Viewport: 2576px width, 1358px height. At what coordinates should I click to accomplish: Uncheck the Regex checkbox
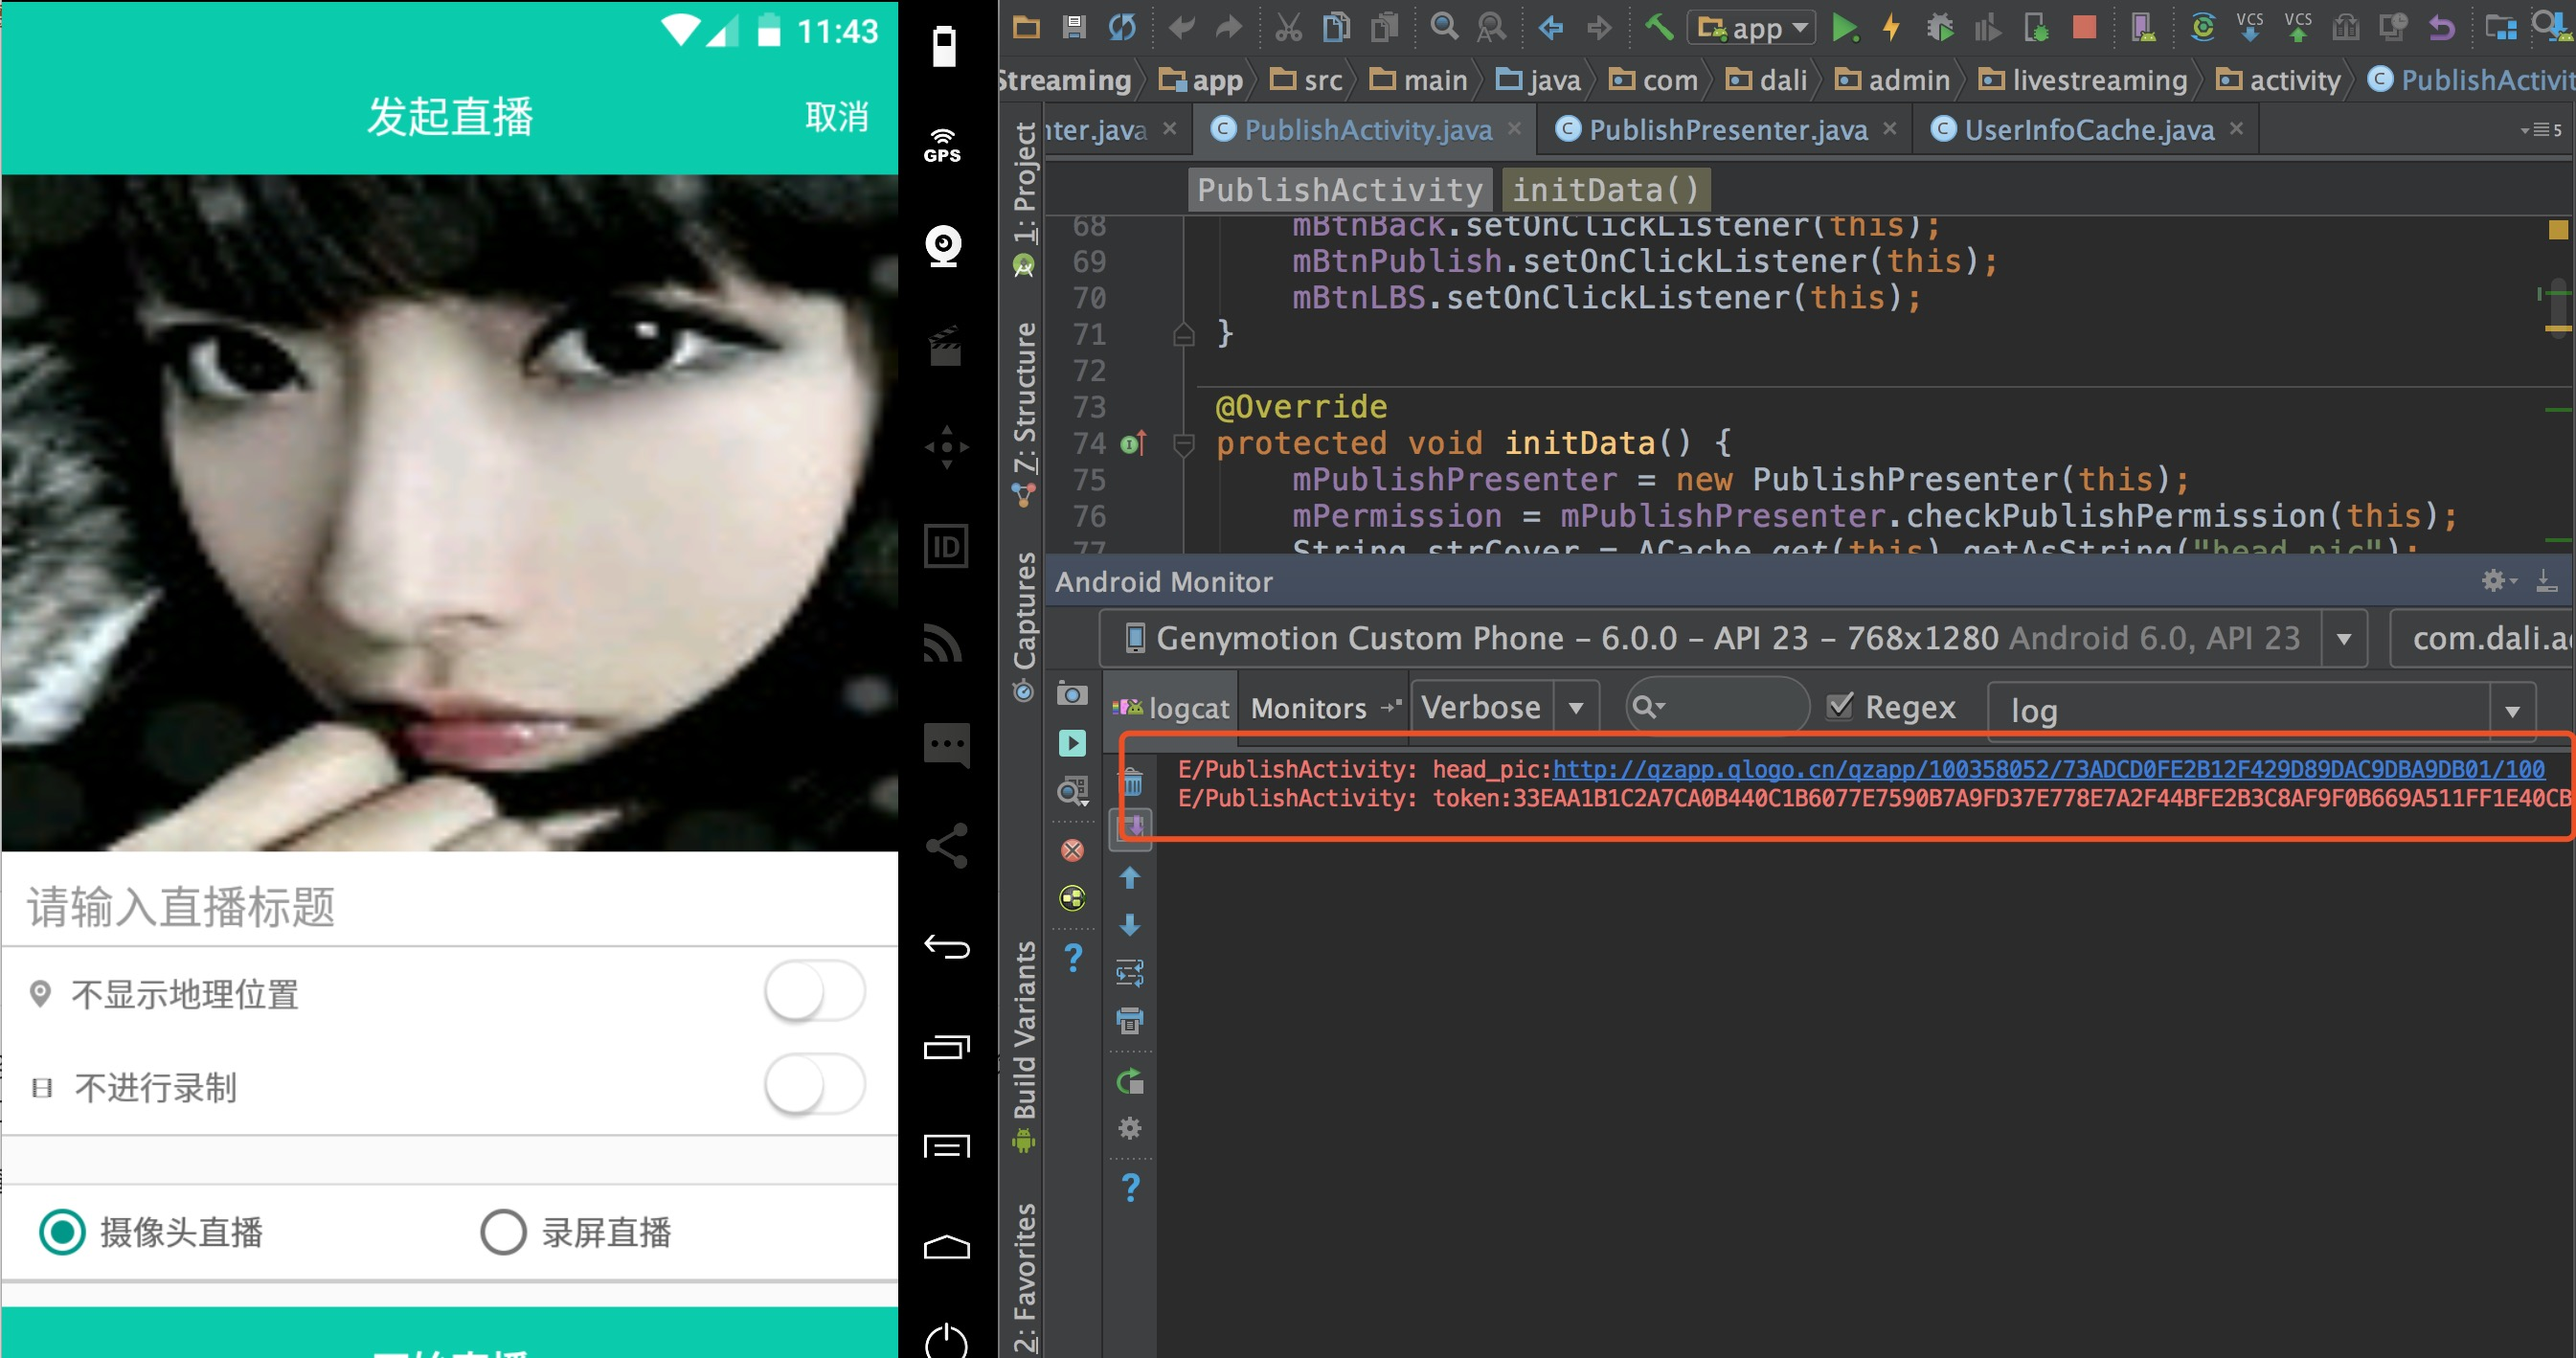click(x=1839, y=707)
